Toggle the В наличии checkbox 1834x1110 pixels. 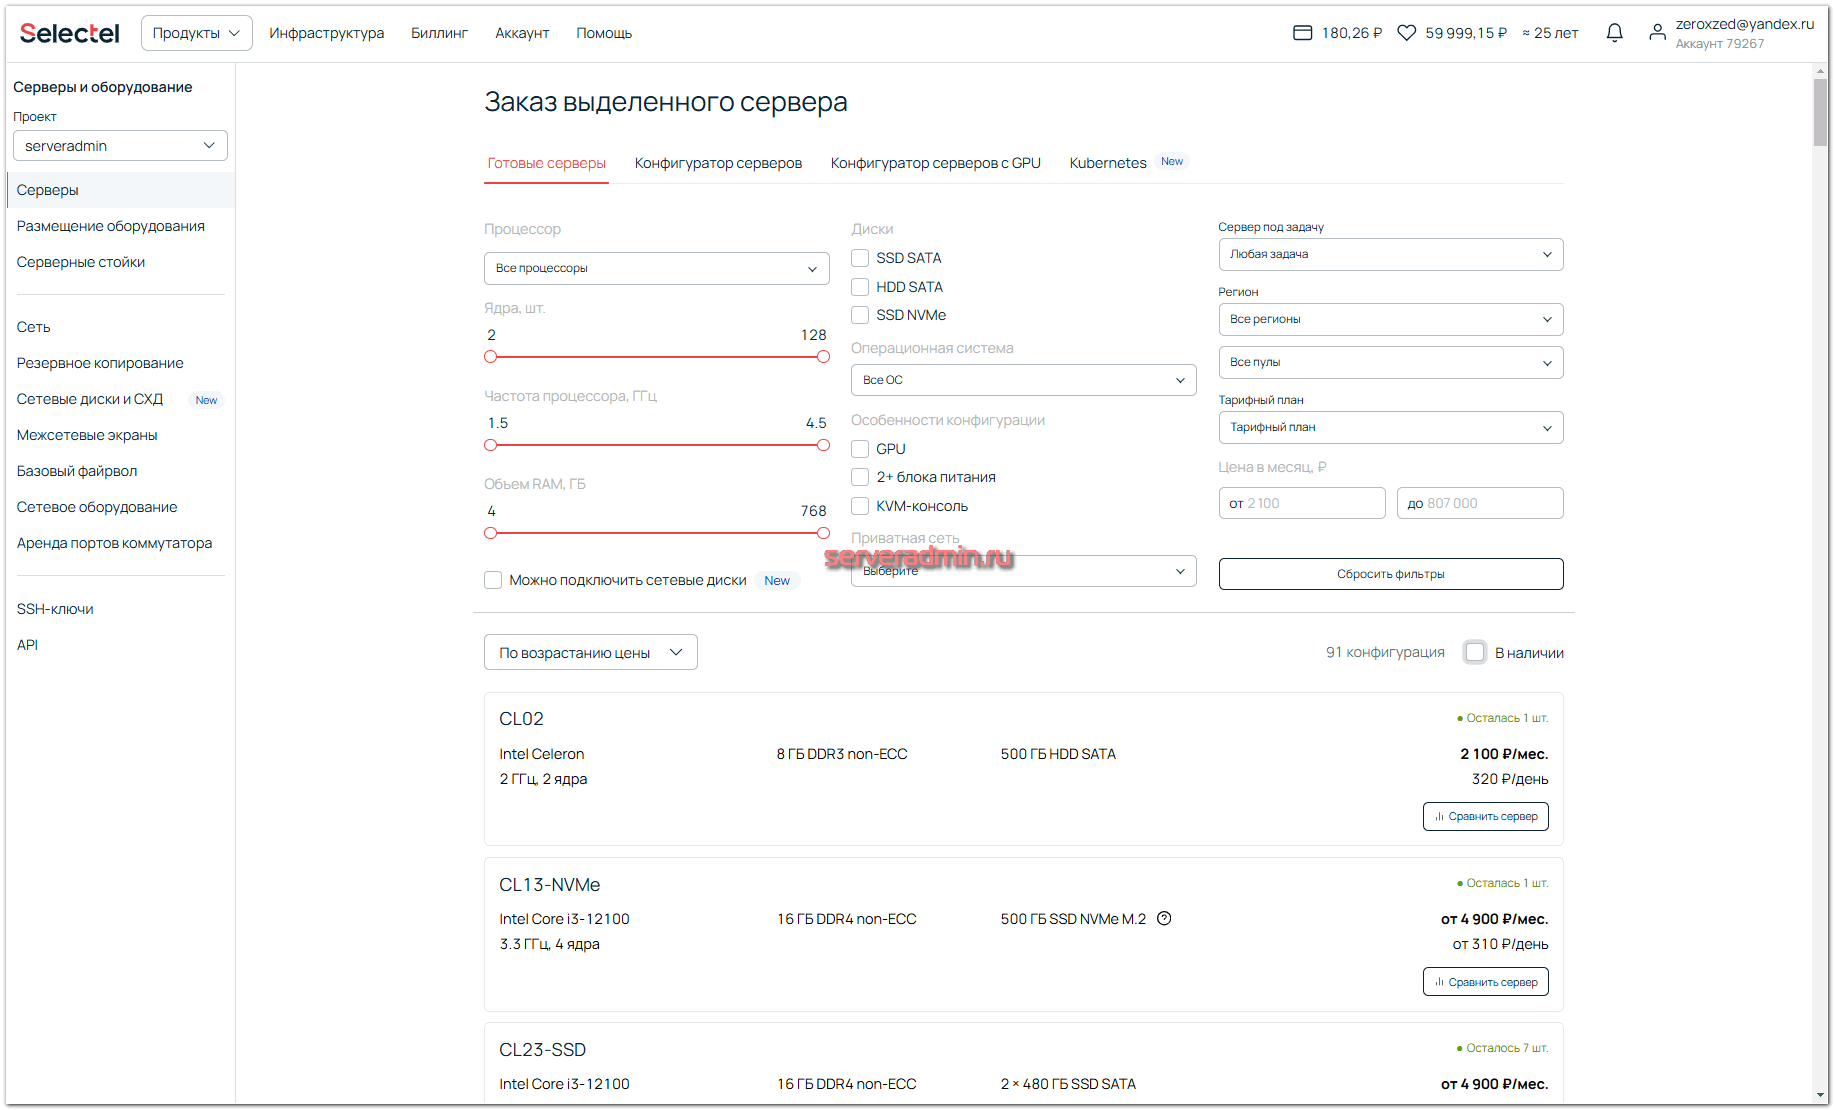(1474, 652)
